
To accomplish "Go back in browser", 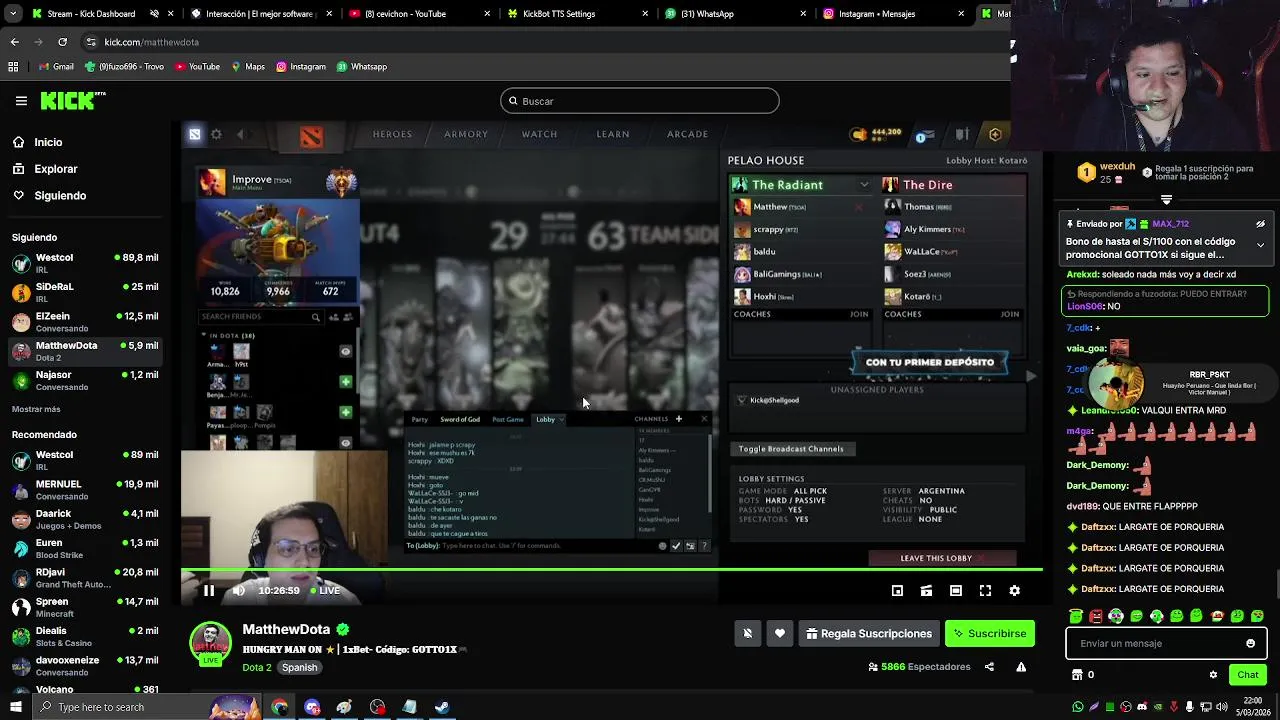I will coord(14,42).
